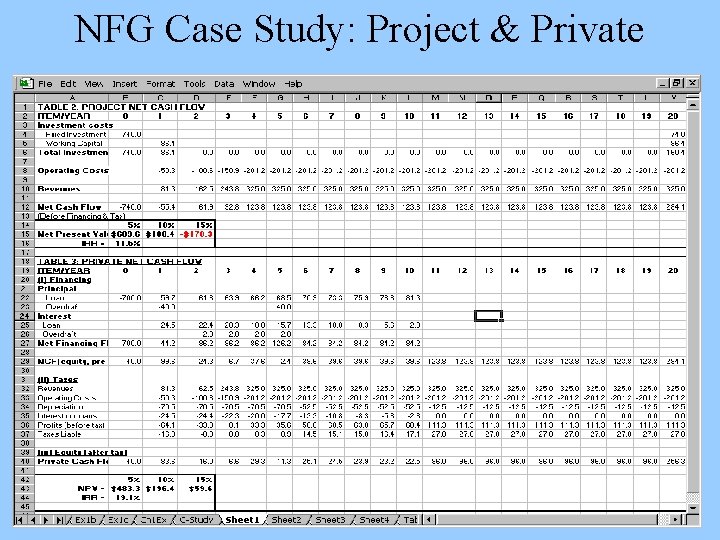Click the Excel workbook icon in menu bar

click(26, 84)
